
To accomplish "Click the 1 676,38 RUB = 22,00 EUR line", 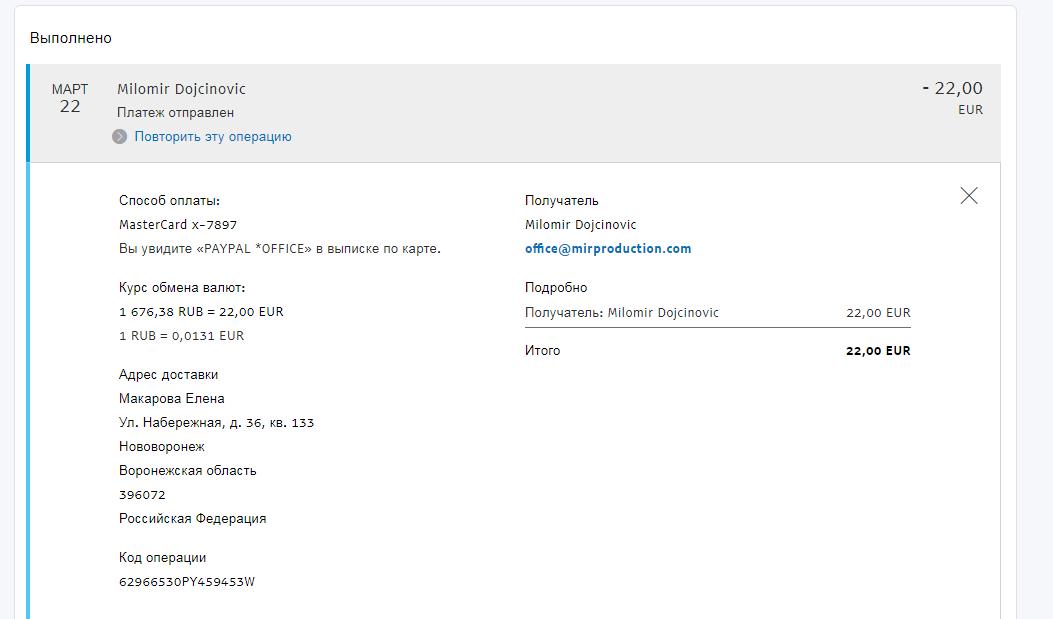I will point(201,312).
